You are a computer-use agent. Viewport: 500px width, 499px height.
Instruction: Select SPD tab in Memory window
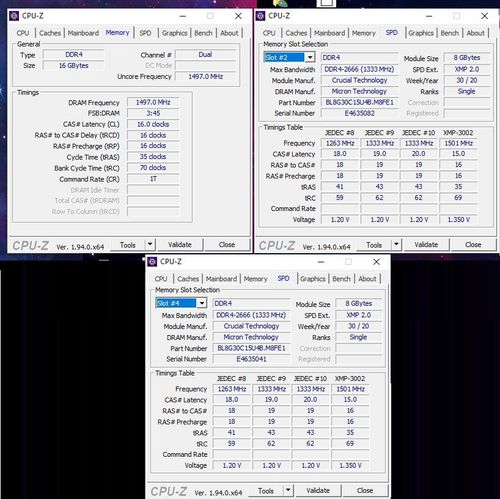pos(145,33)
